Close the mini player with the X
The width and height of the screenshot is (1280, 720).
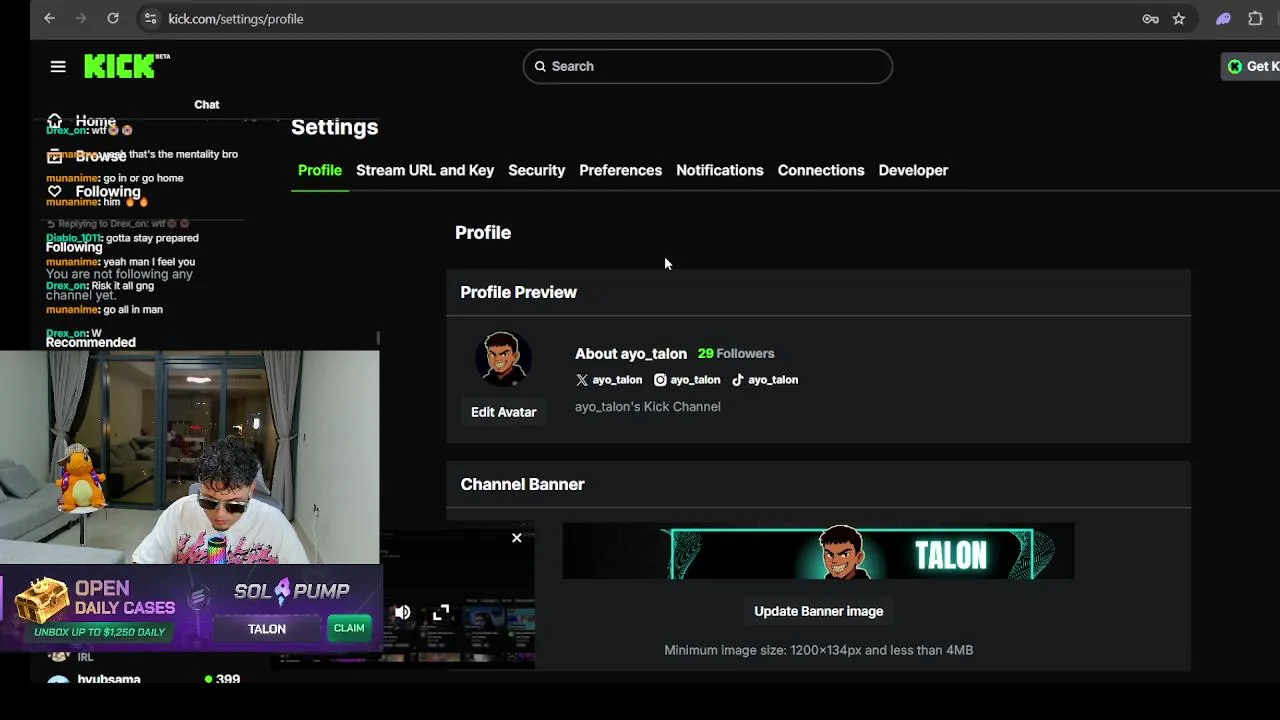point(517,538)
